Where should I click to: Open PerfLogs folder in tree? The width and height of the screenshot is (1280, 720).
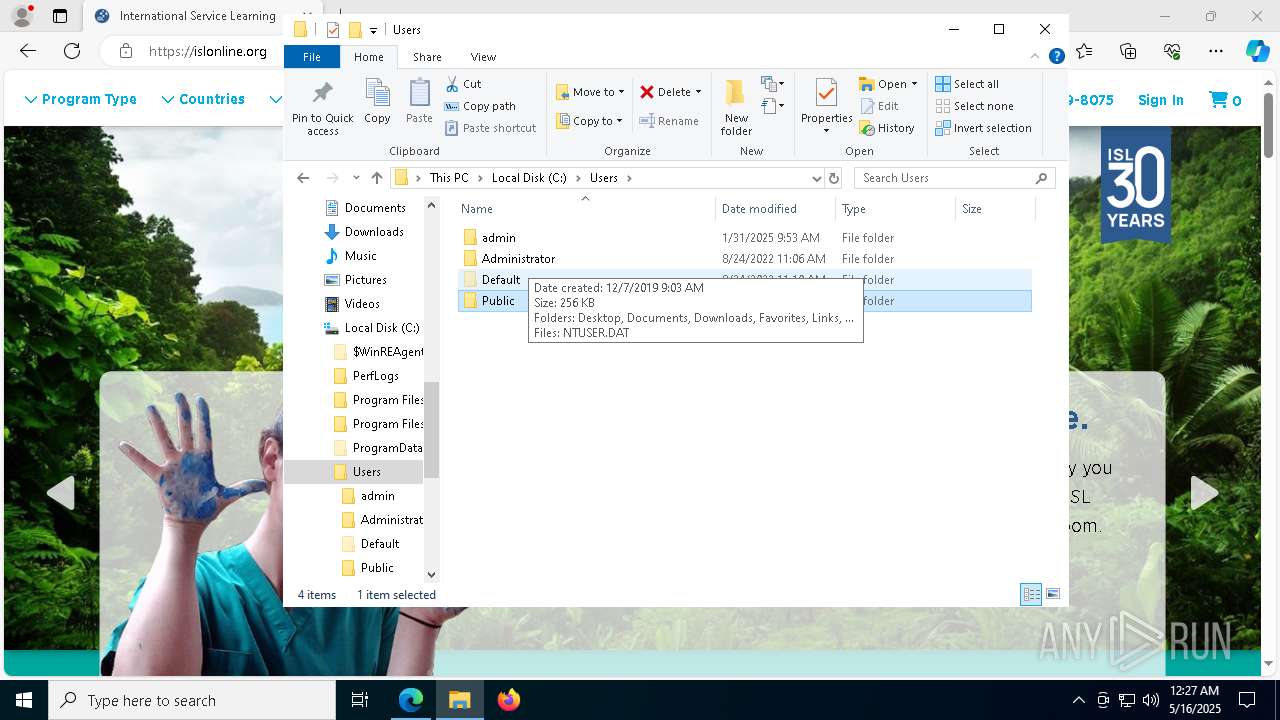pos(375,376)
